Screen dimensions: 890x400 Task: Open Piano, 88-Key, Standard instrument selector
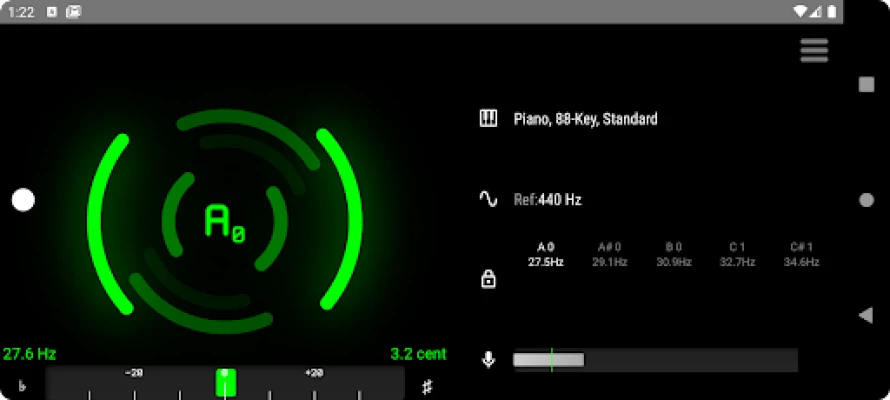click(585, 119)
